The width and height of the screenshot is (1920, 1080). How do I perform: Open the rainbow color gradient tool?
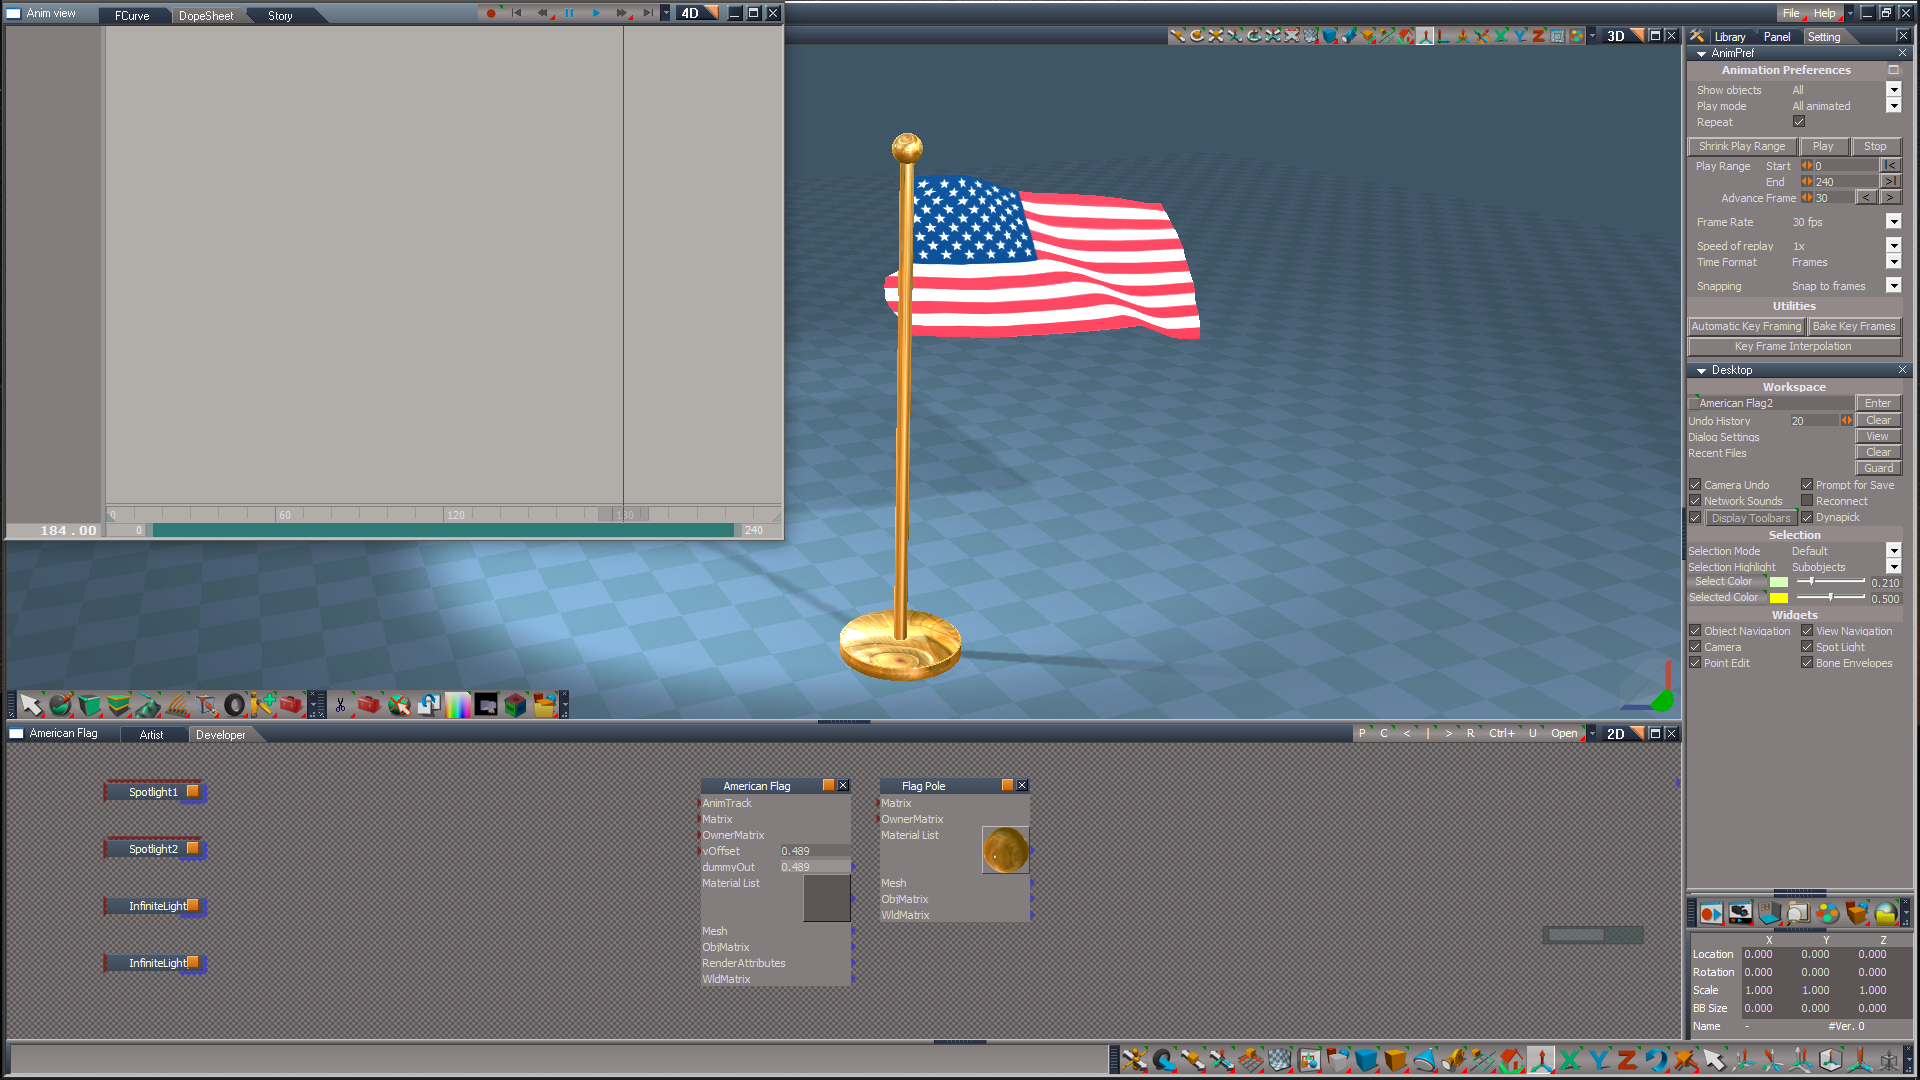(457, 705)
